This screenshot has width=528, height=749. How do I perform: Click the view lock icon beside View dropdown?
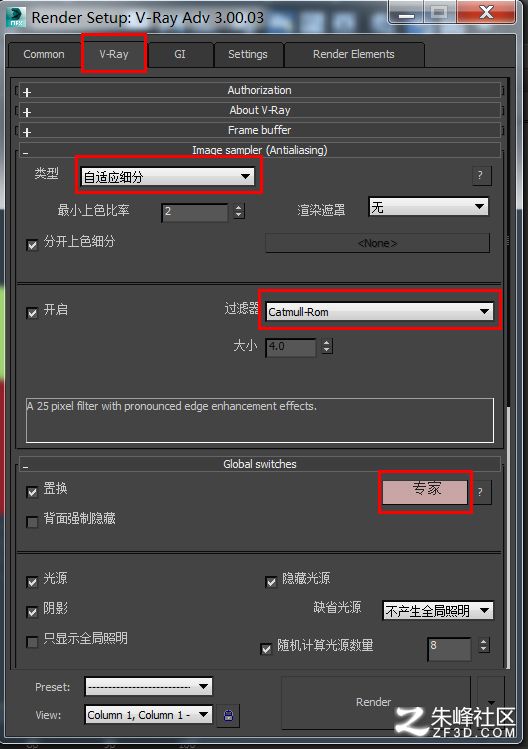pos(228,715)
